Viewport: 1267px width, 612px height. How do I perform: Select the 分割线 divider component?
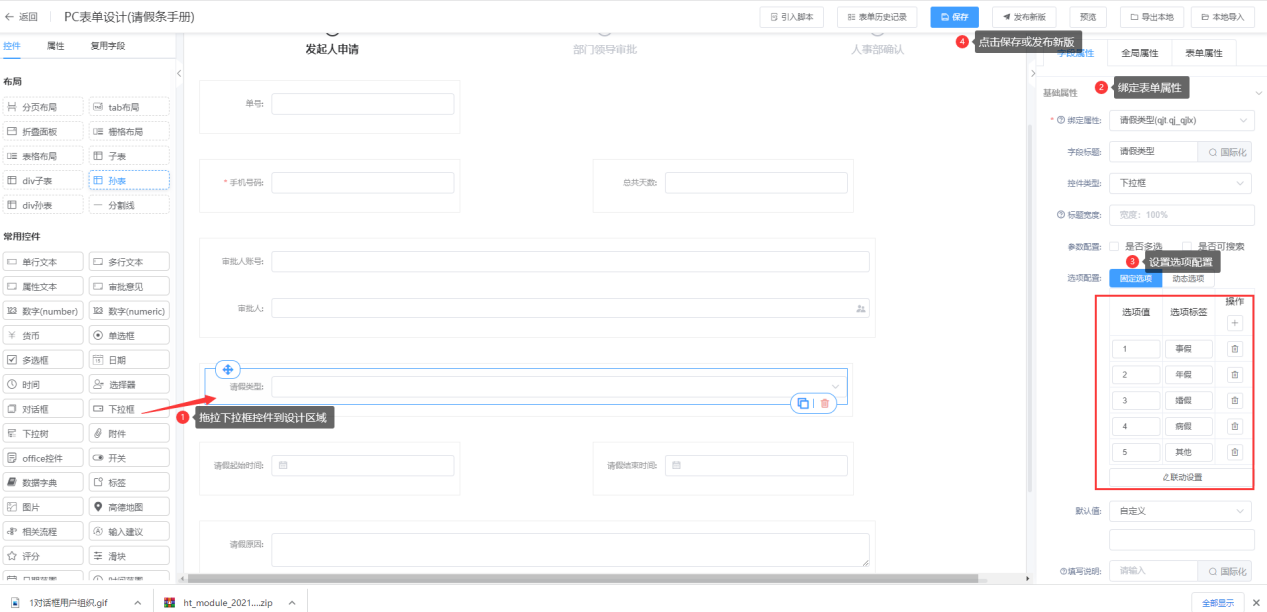coord(129,205)
